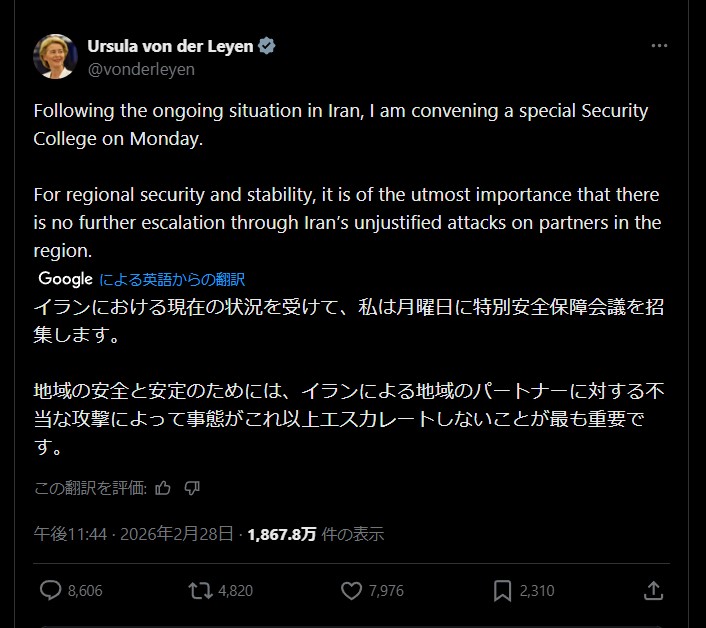Click the 2,310 bookmark count
This screenshot has height=628, width=706.
[x=537, y=591]
